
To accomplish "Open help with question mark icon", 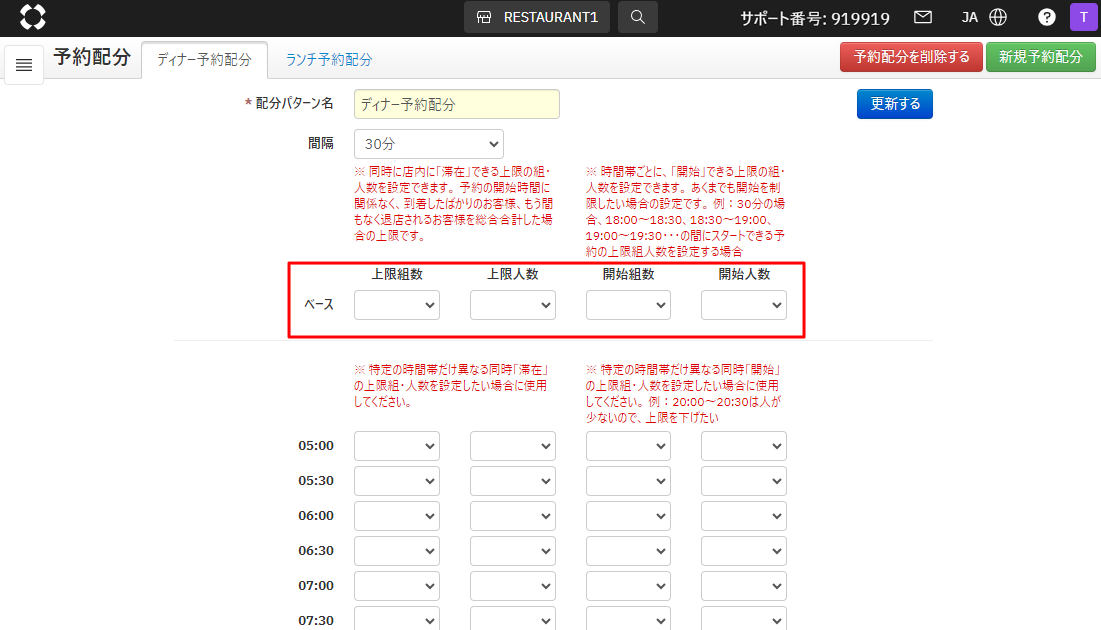I will (1046, 17).
